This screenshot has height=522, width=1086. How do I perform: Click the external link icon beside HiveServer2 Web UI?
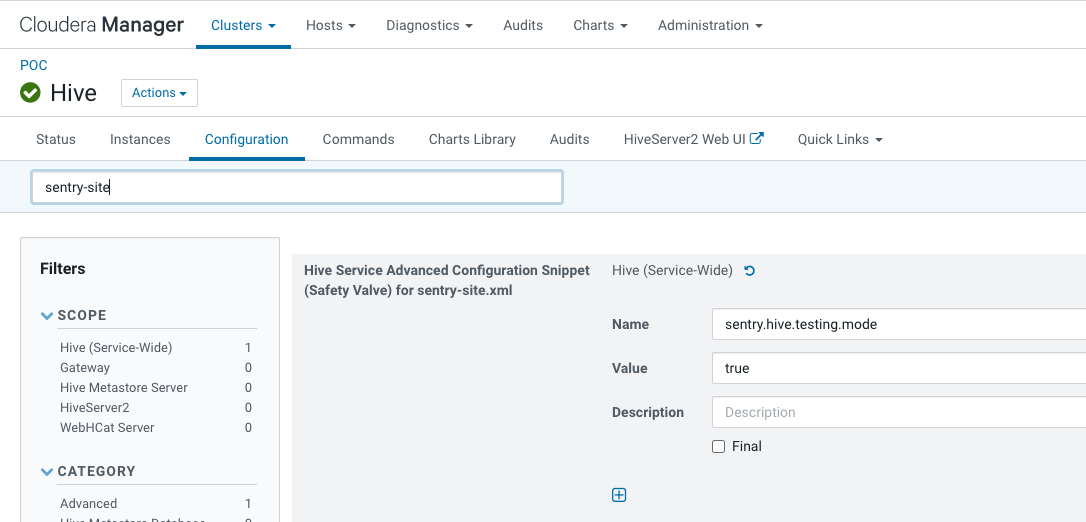click(757, 138)
